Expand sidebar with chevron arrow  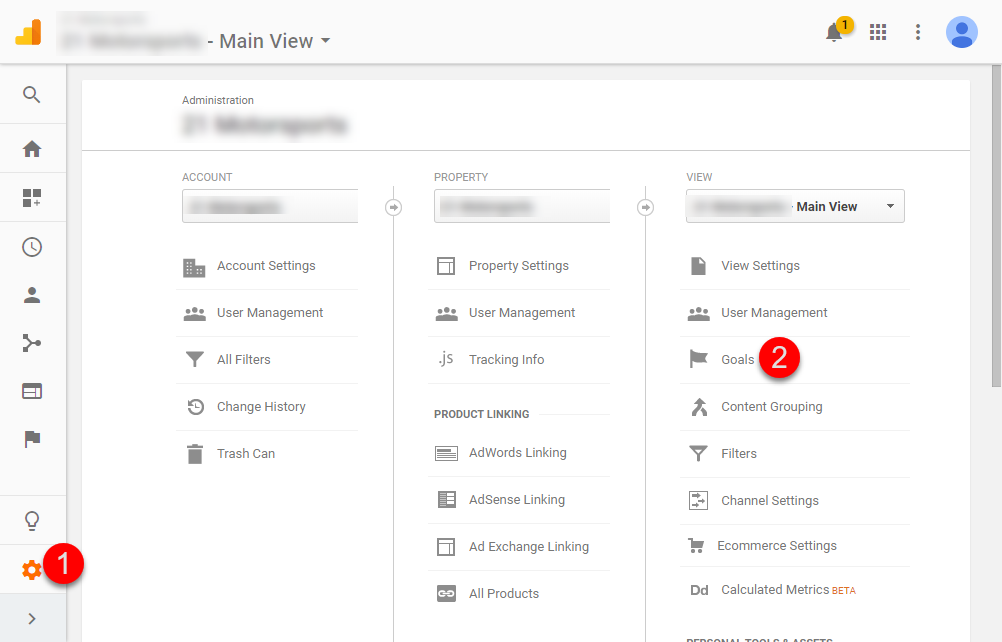(x=32, y=618)
